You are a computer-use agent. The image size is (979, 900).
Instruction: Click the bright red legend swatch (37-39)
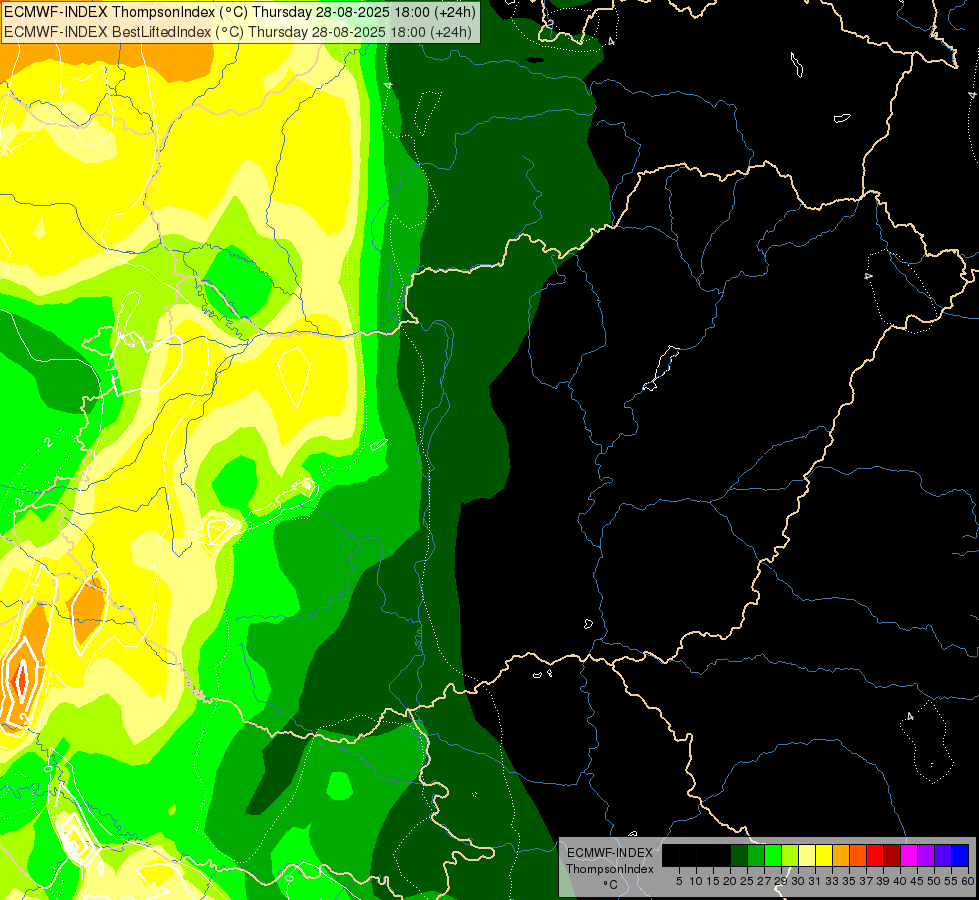pos(875,855)
